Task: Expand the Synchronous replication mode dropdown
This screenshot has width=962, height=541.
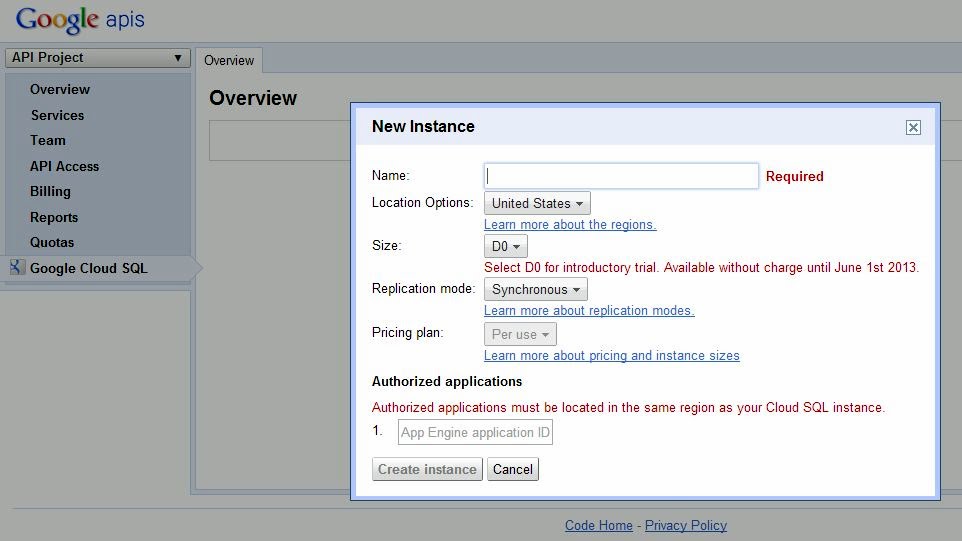Action: pyautogui.click(x=535, y=289)
